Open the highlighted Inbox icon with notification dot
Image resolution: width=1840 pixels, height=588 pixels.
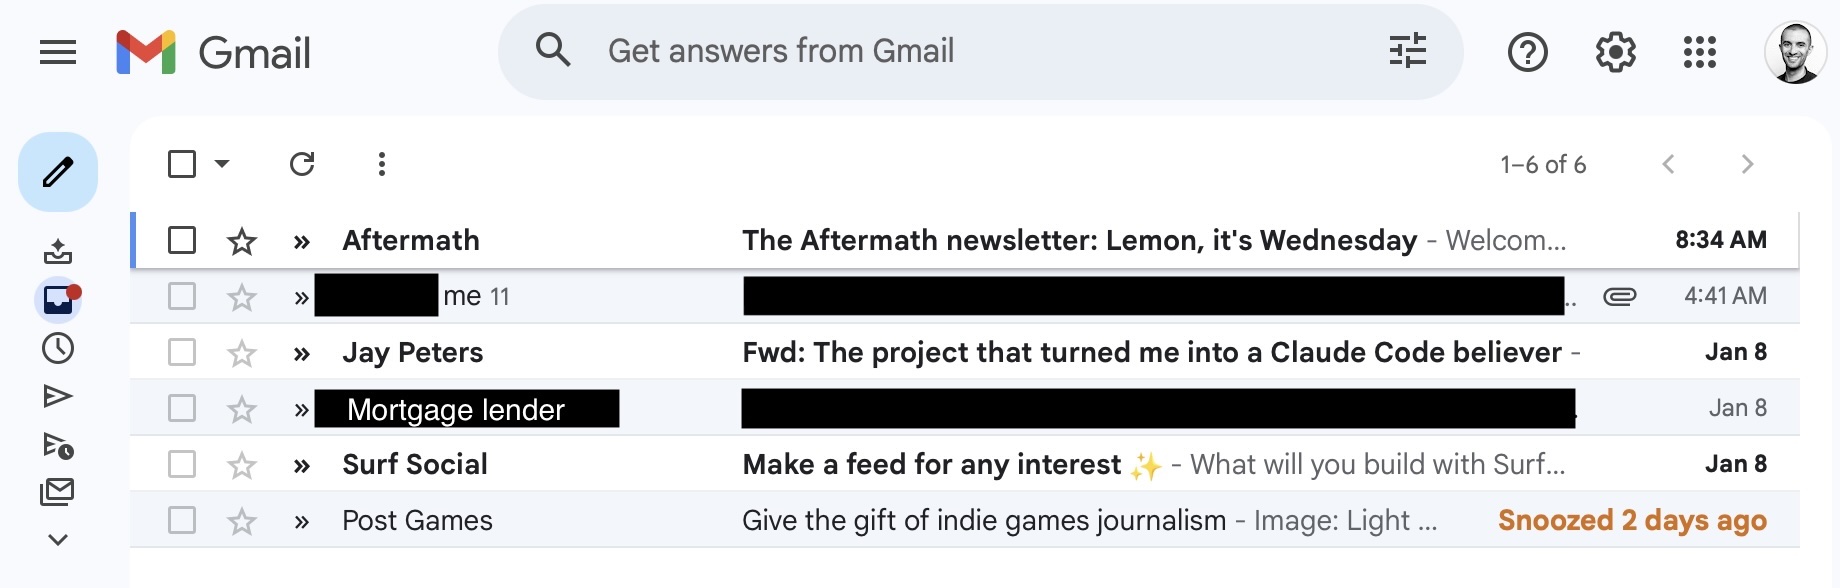pos(58,299)
